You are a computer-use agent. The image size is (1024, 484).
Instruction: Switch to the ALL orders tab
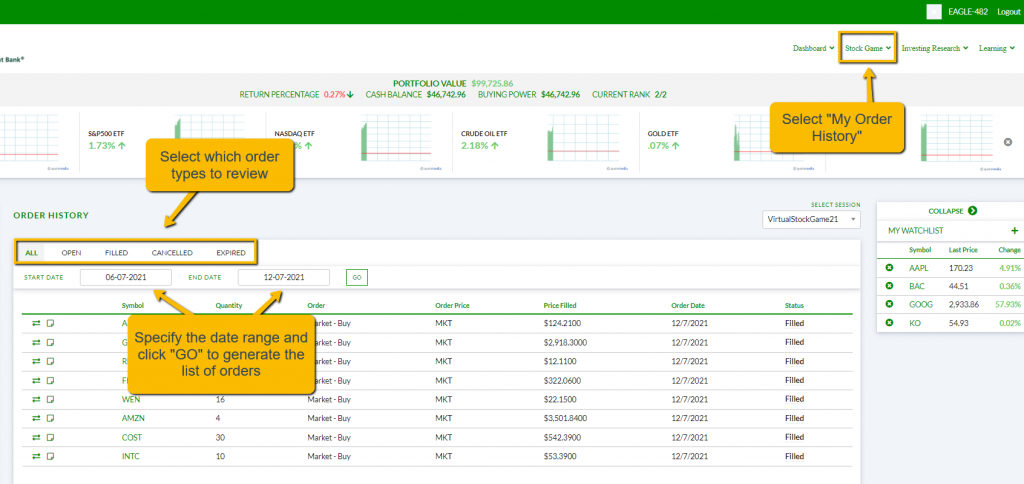click(x=31, y=253)
